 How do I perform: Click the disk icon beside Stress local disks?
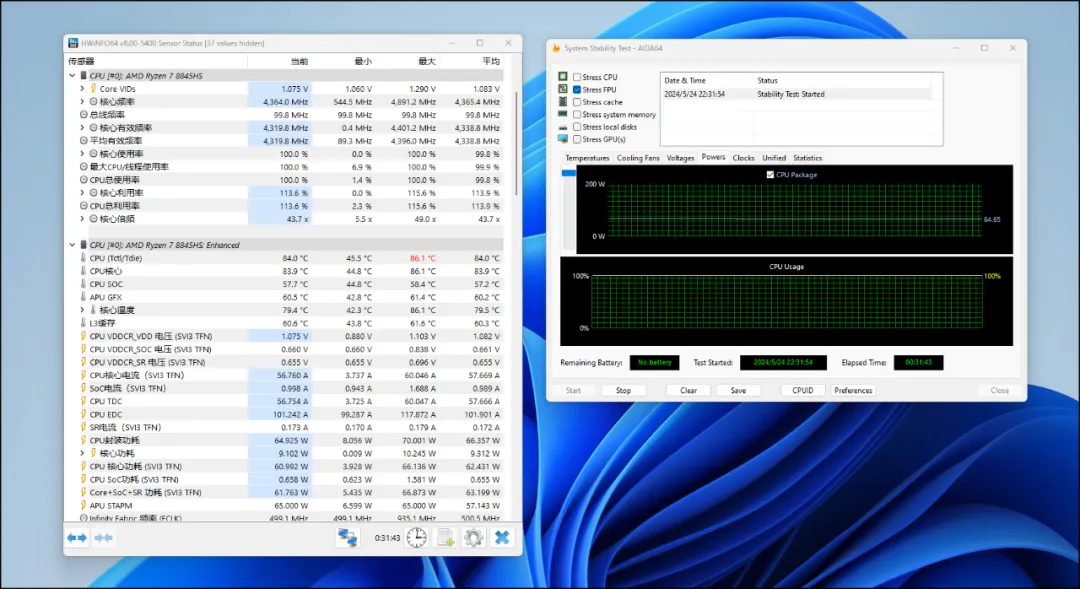click(x=563, y=127)
